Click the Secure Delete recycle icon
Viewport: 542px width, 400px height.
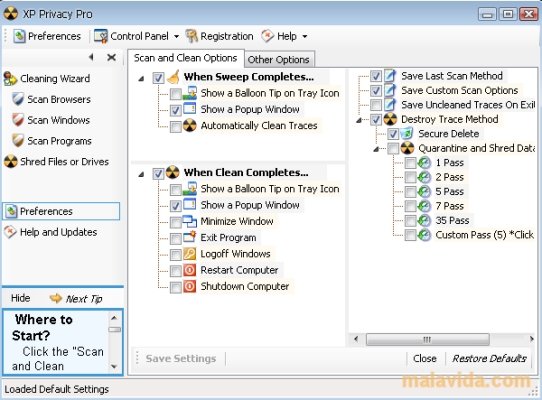(407, 133)
